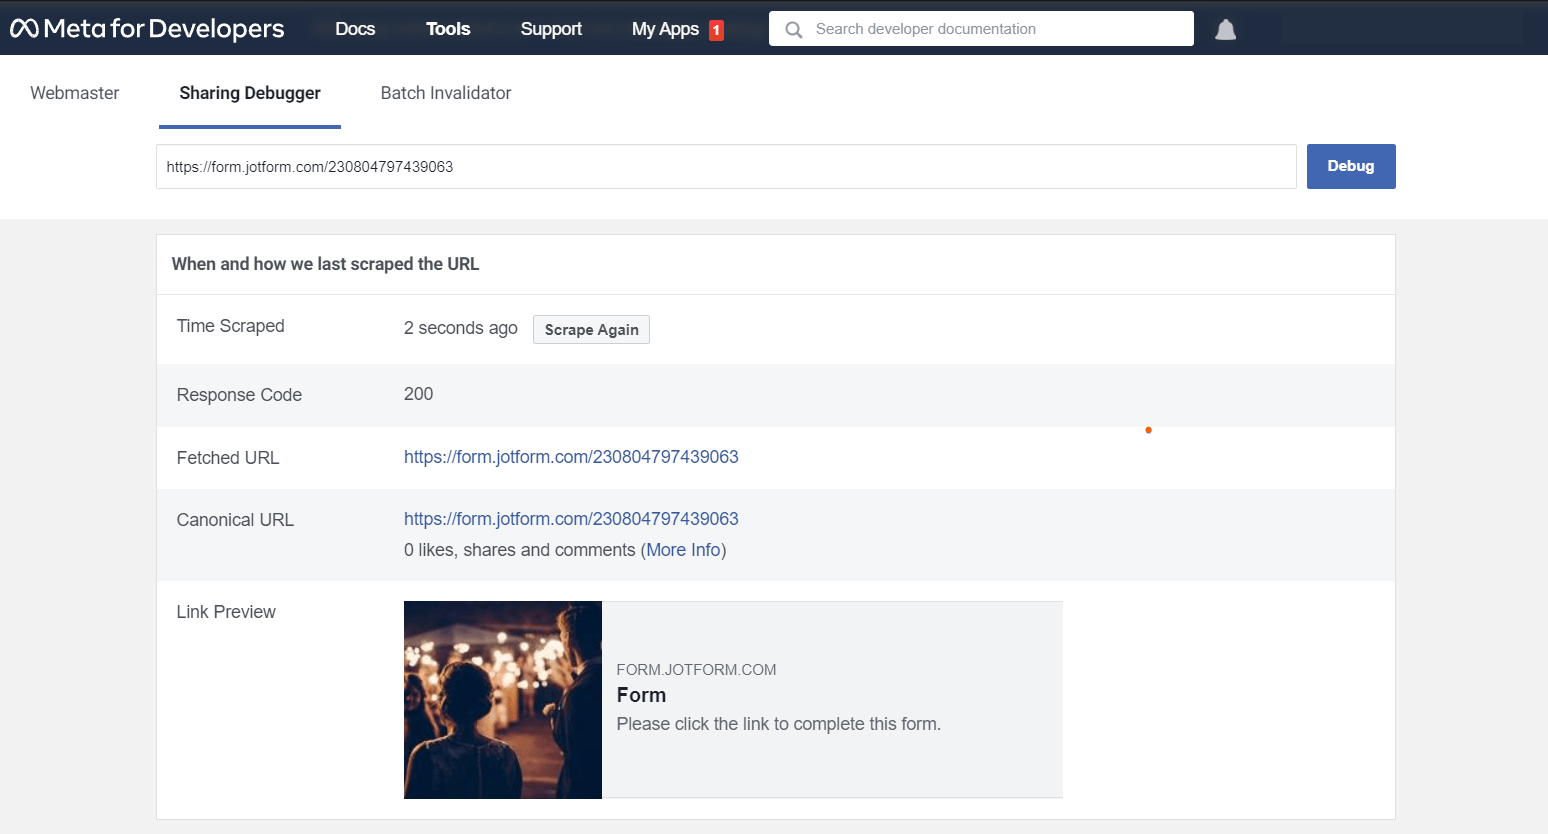Viewport: 1548px width, 834px height.
Task: Click the "0 likes, shares and comments" text
Action: tap(520, 550)
